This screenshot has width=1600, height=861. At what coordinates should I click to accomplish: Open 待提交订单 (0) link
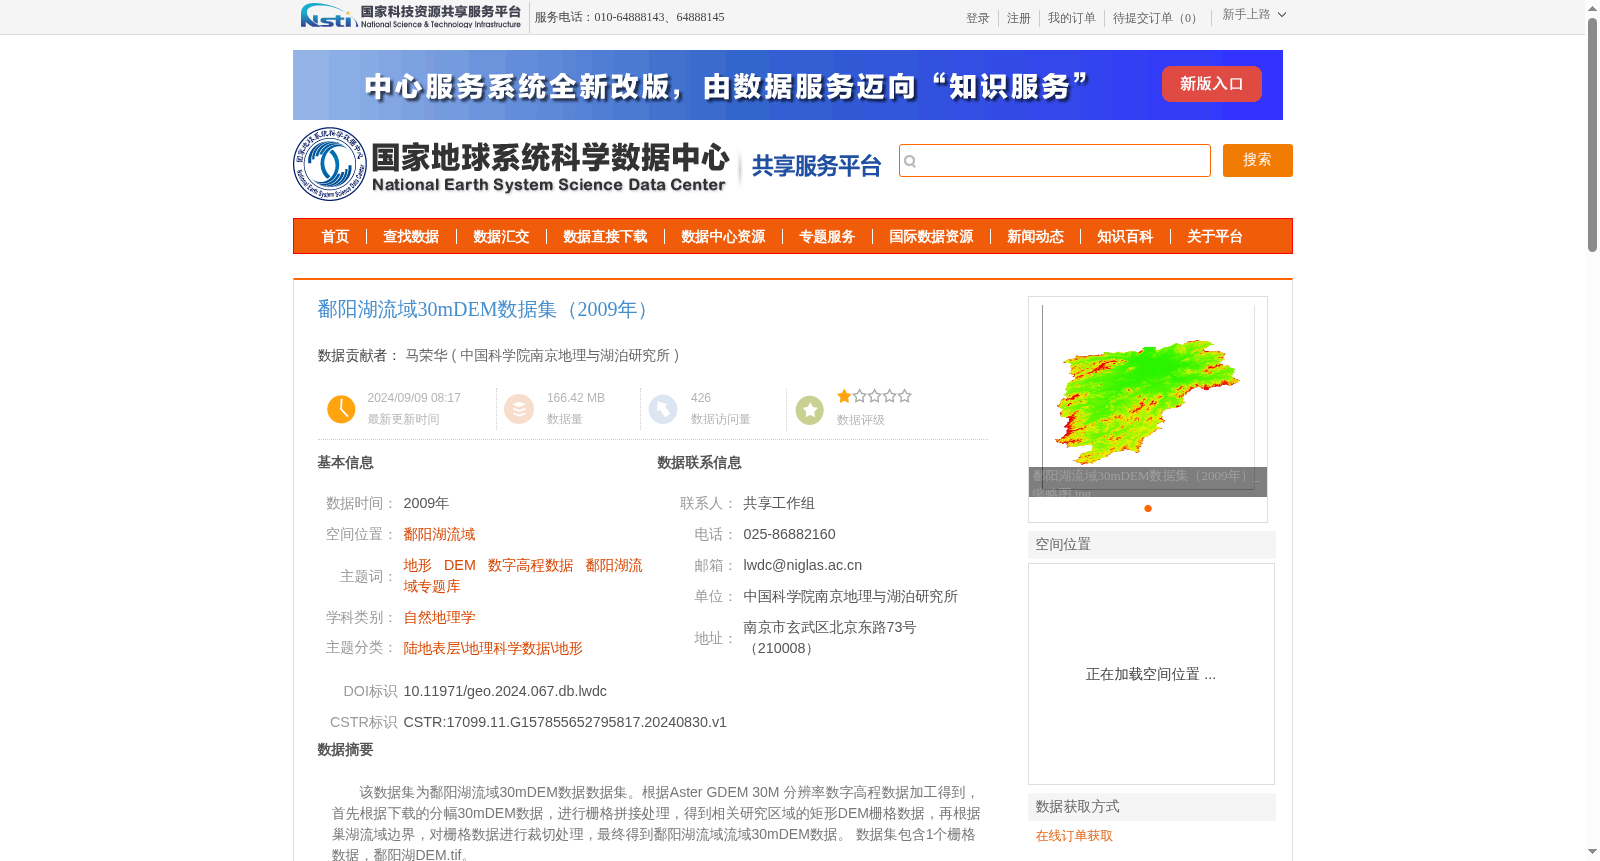tap(1157, 18)
